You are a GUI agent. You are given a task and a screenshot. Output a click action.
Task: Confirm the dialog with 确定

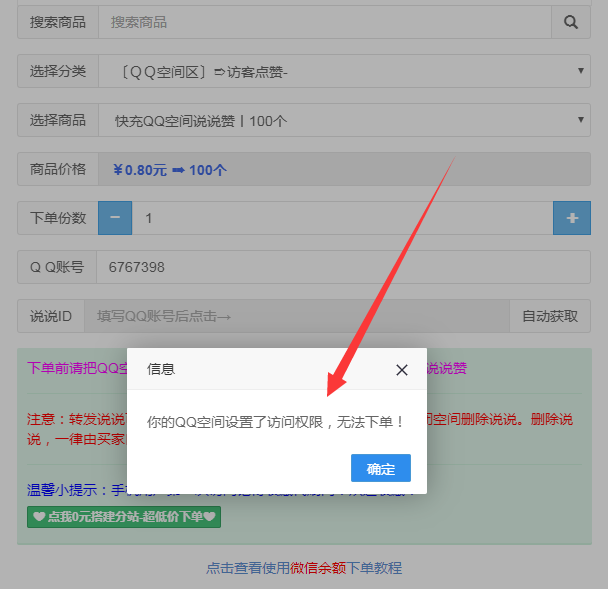(381, 469)
